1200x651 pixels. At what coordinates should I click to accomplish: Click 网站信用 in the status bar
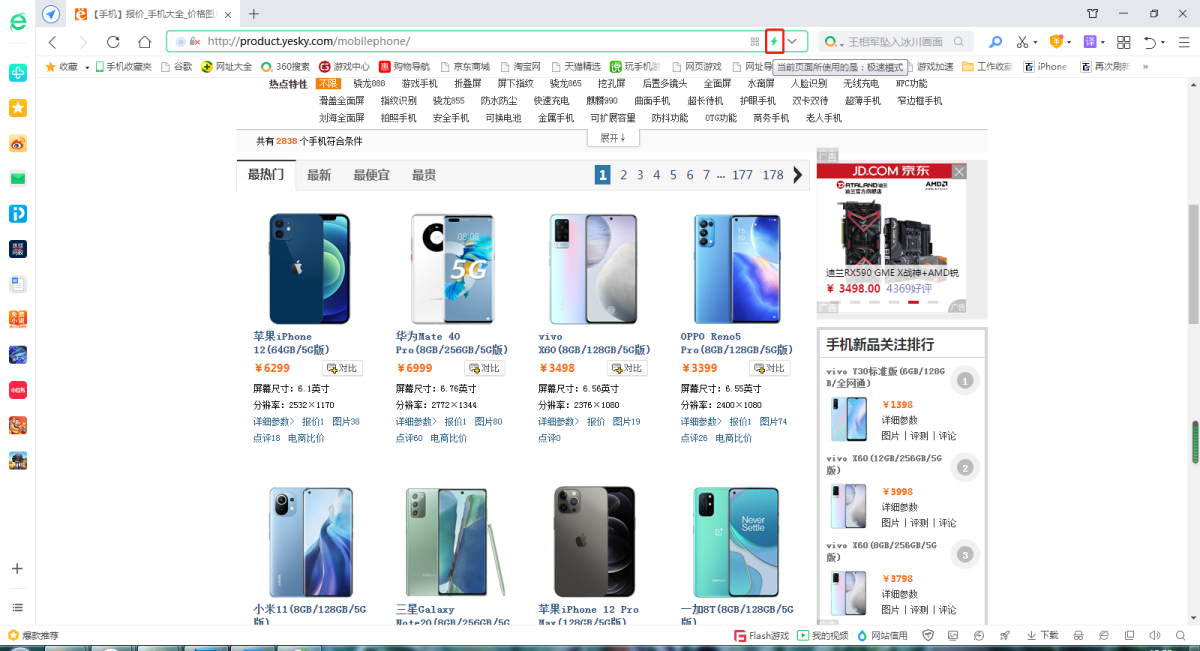point(882,635)
